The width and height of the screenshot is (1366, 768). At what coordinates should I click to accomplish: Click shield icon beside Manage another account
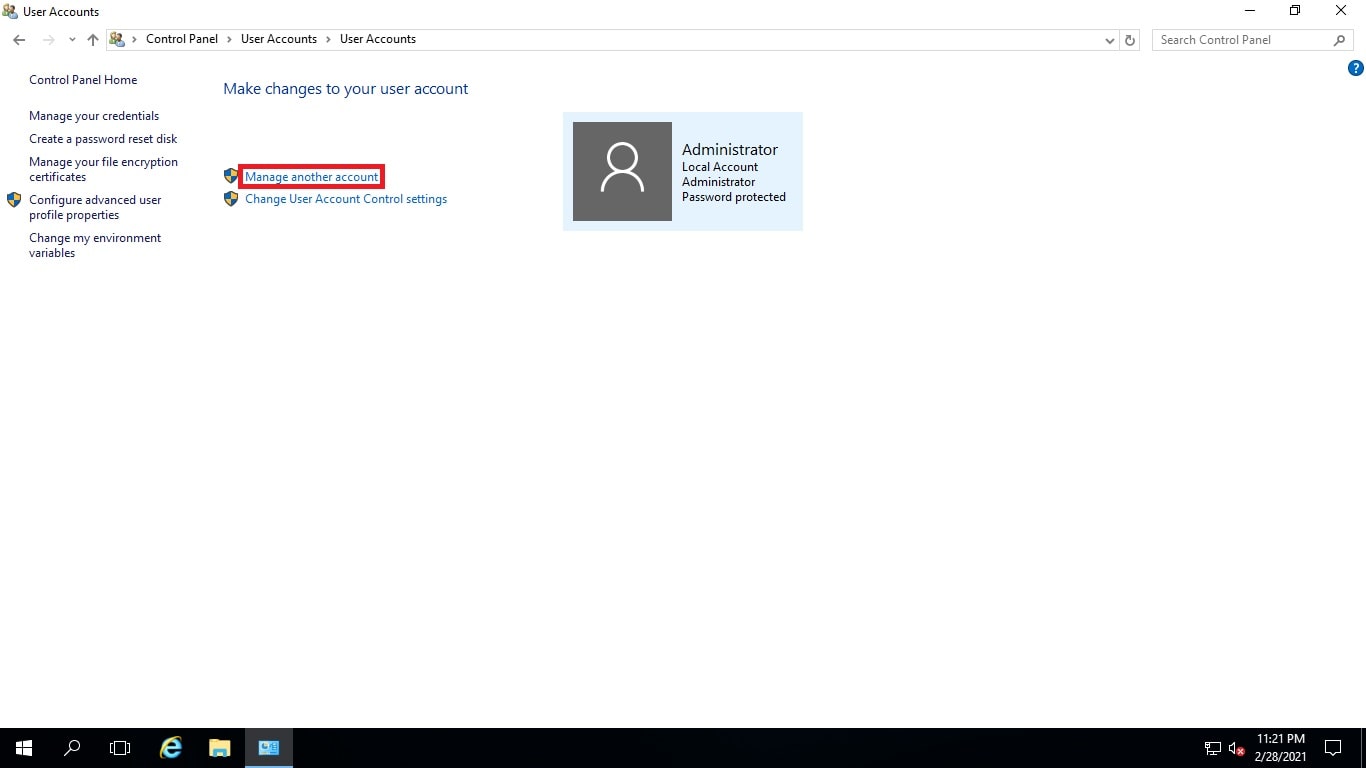pyautogui.click(x=231, y=176)
